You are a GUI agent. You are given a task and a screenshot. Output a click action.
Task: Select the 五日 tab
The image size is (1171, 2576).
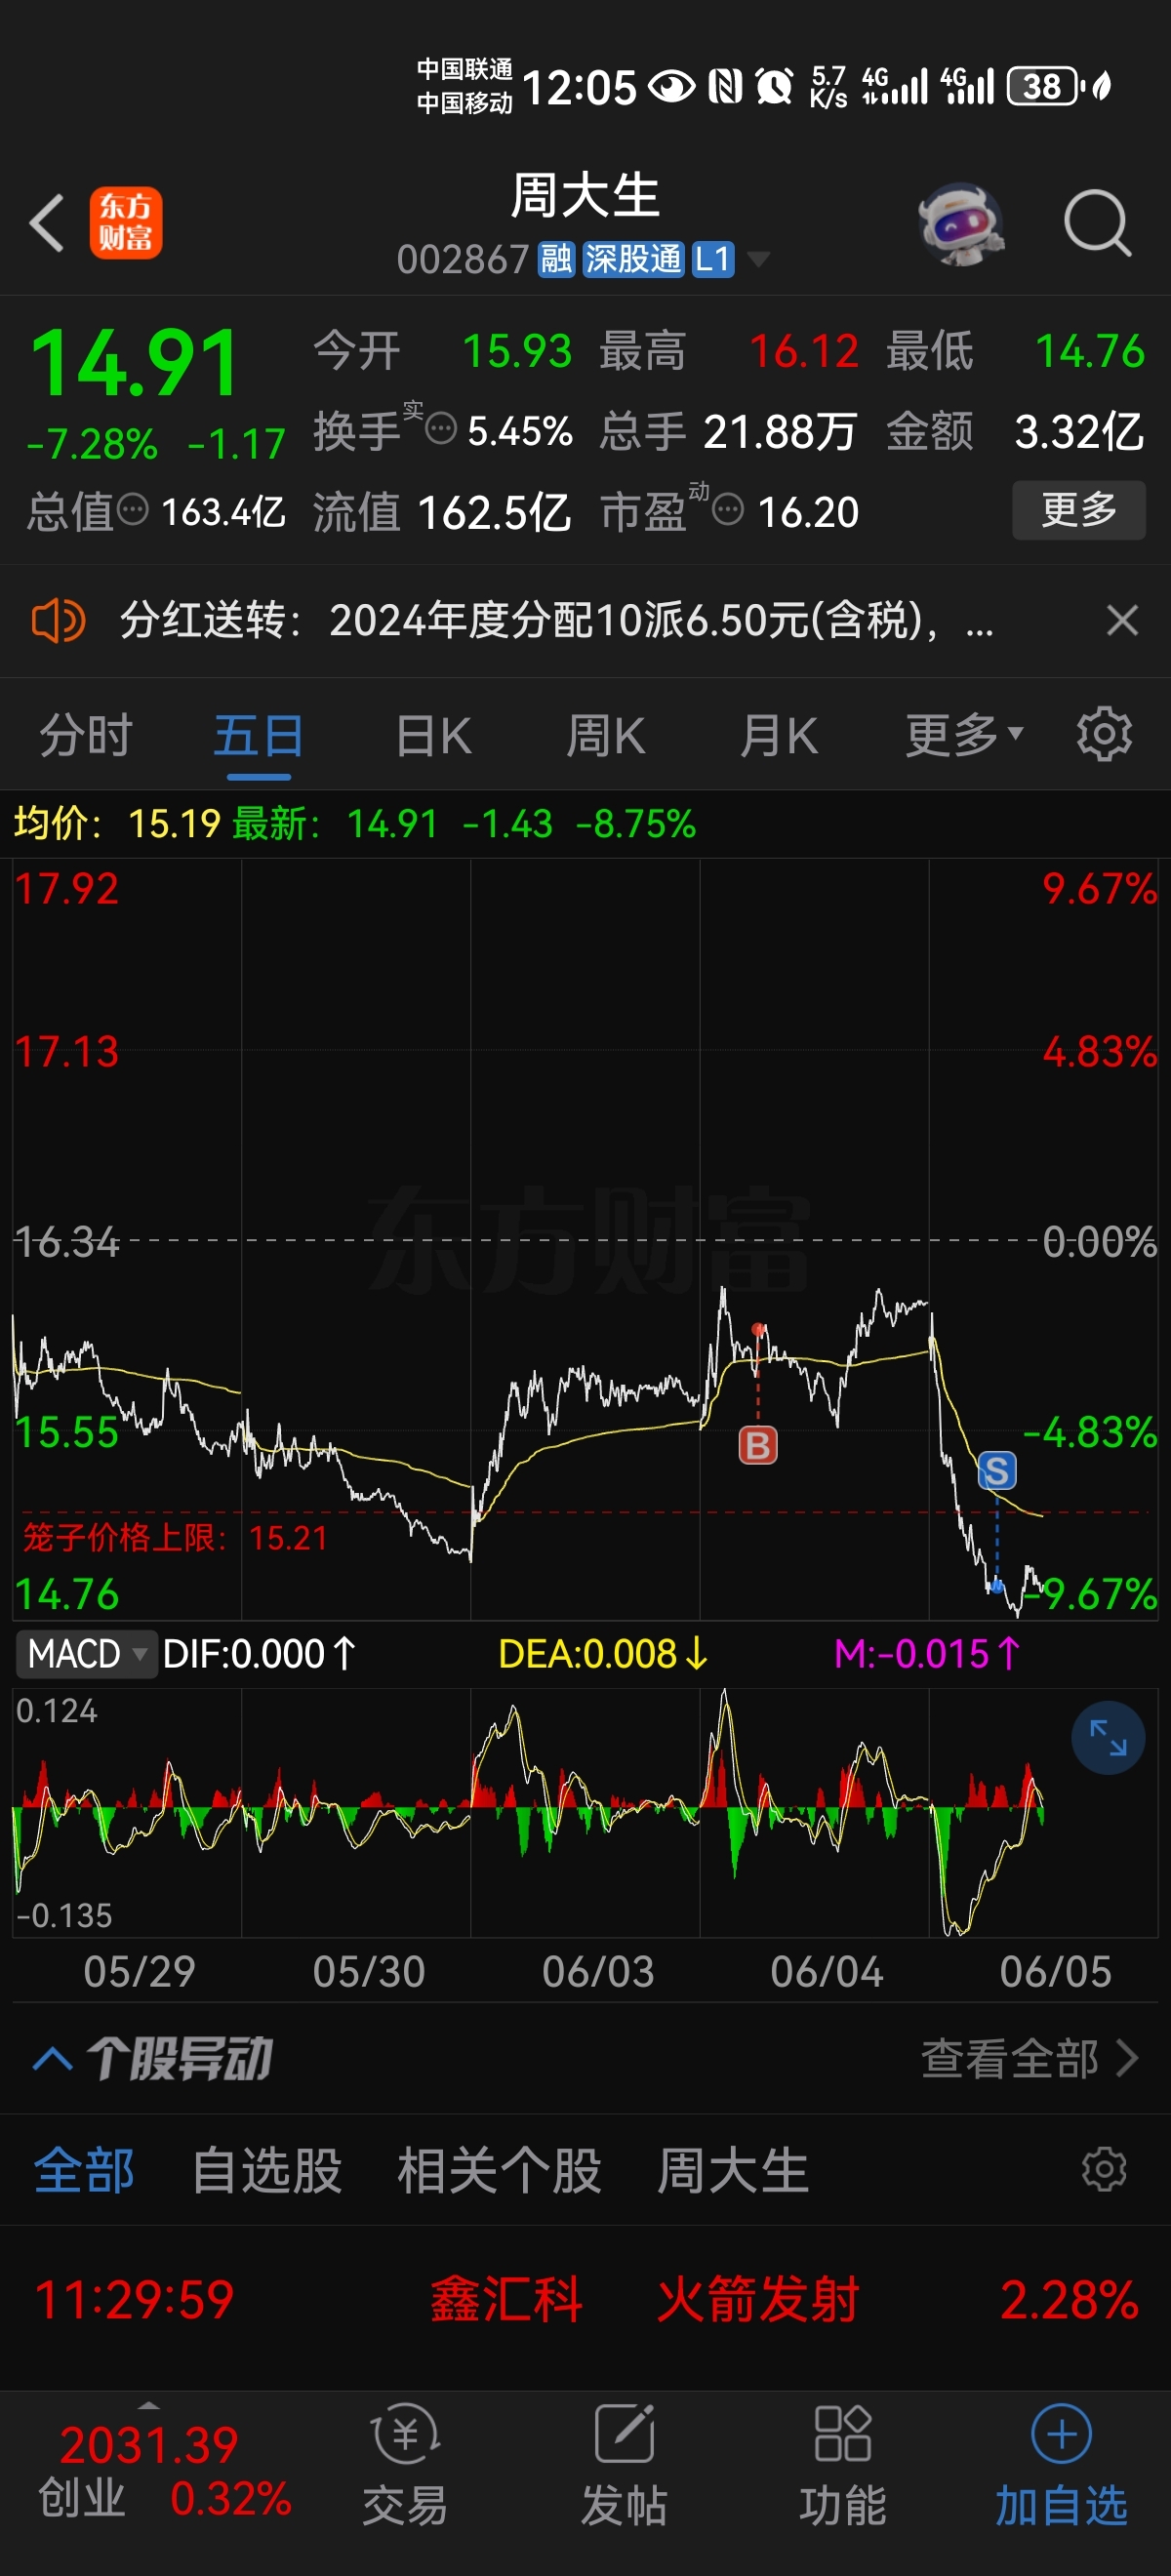tap(258, 735)
